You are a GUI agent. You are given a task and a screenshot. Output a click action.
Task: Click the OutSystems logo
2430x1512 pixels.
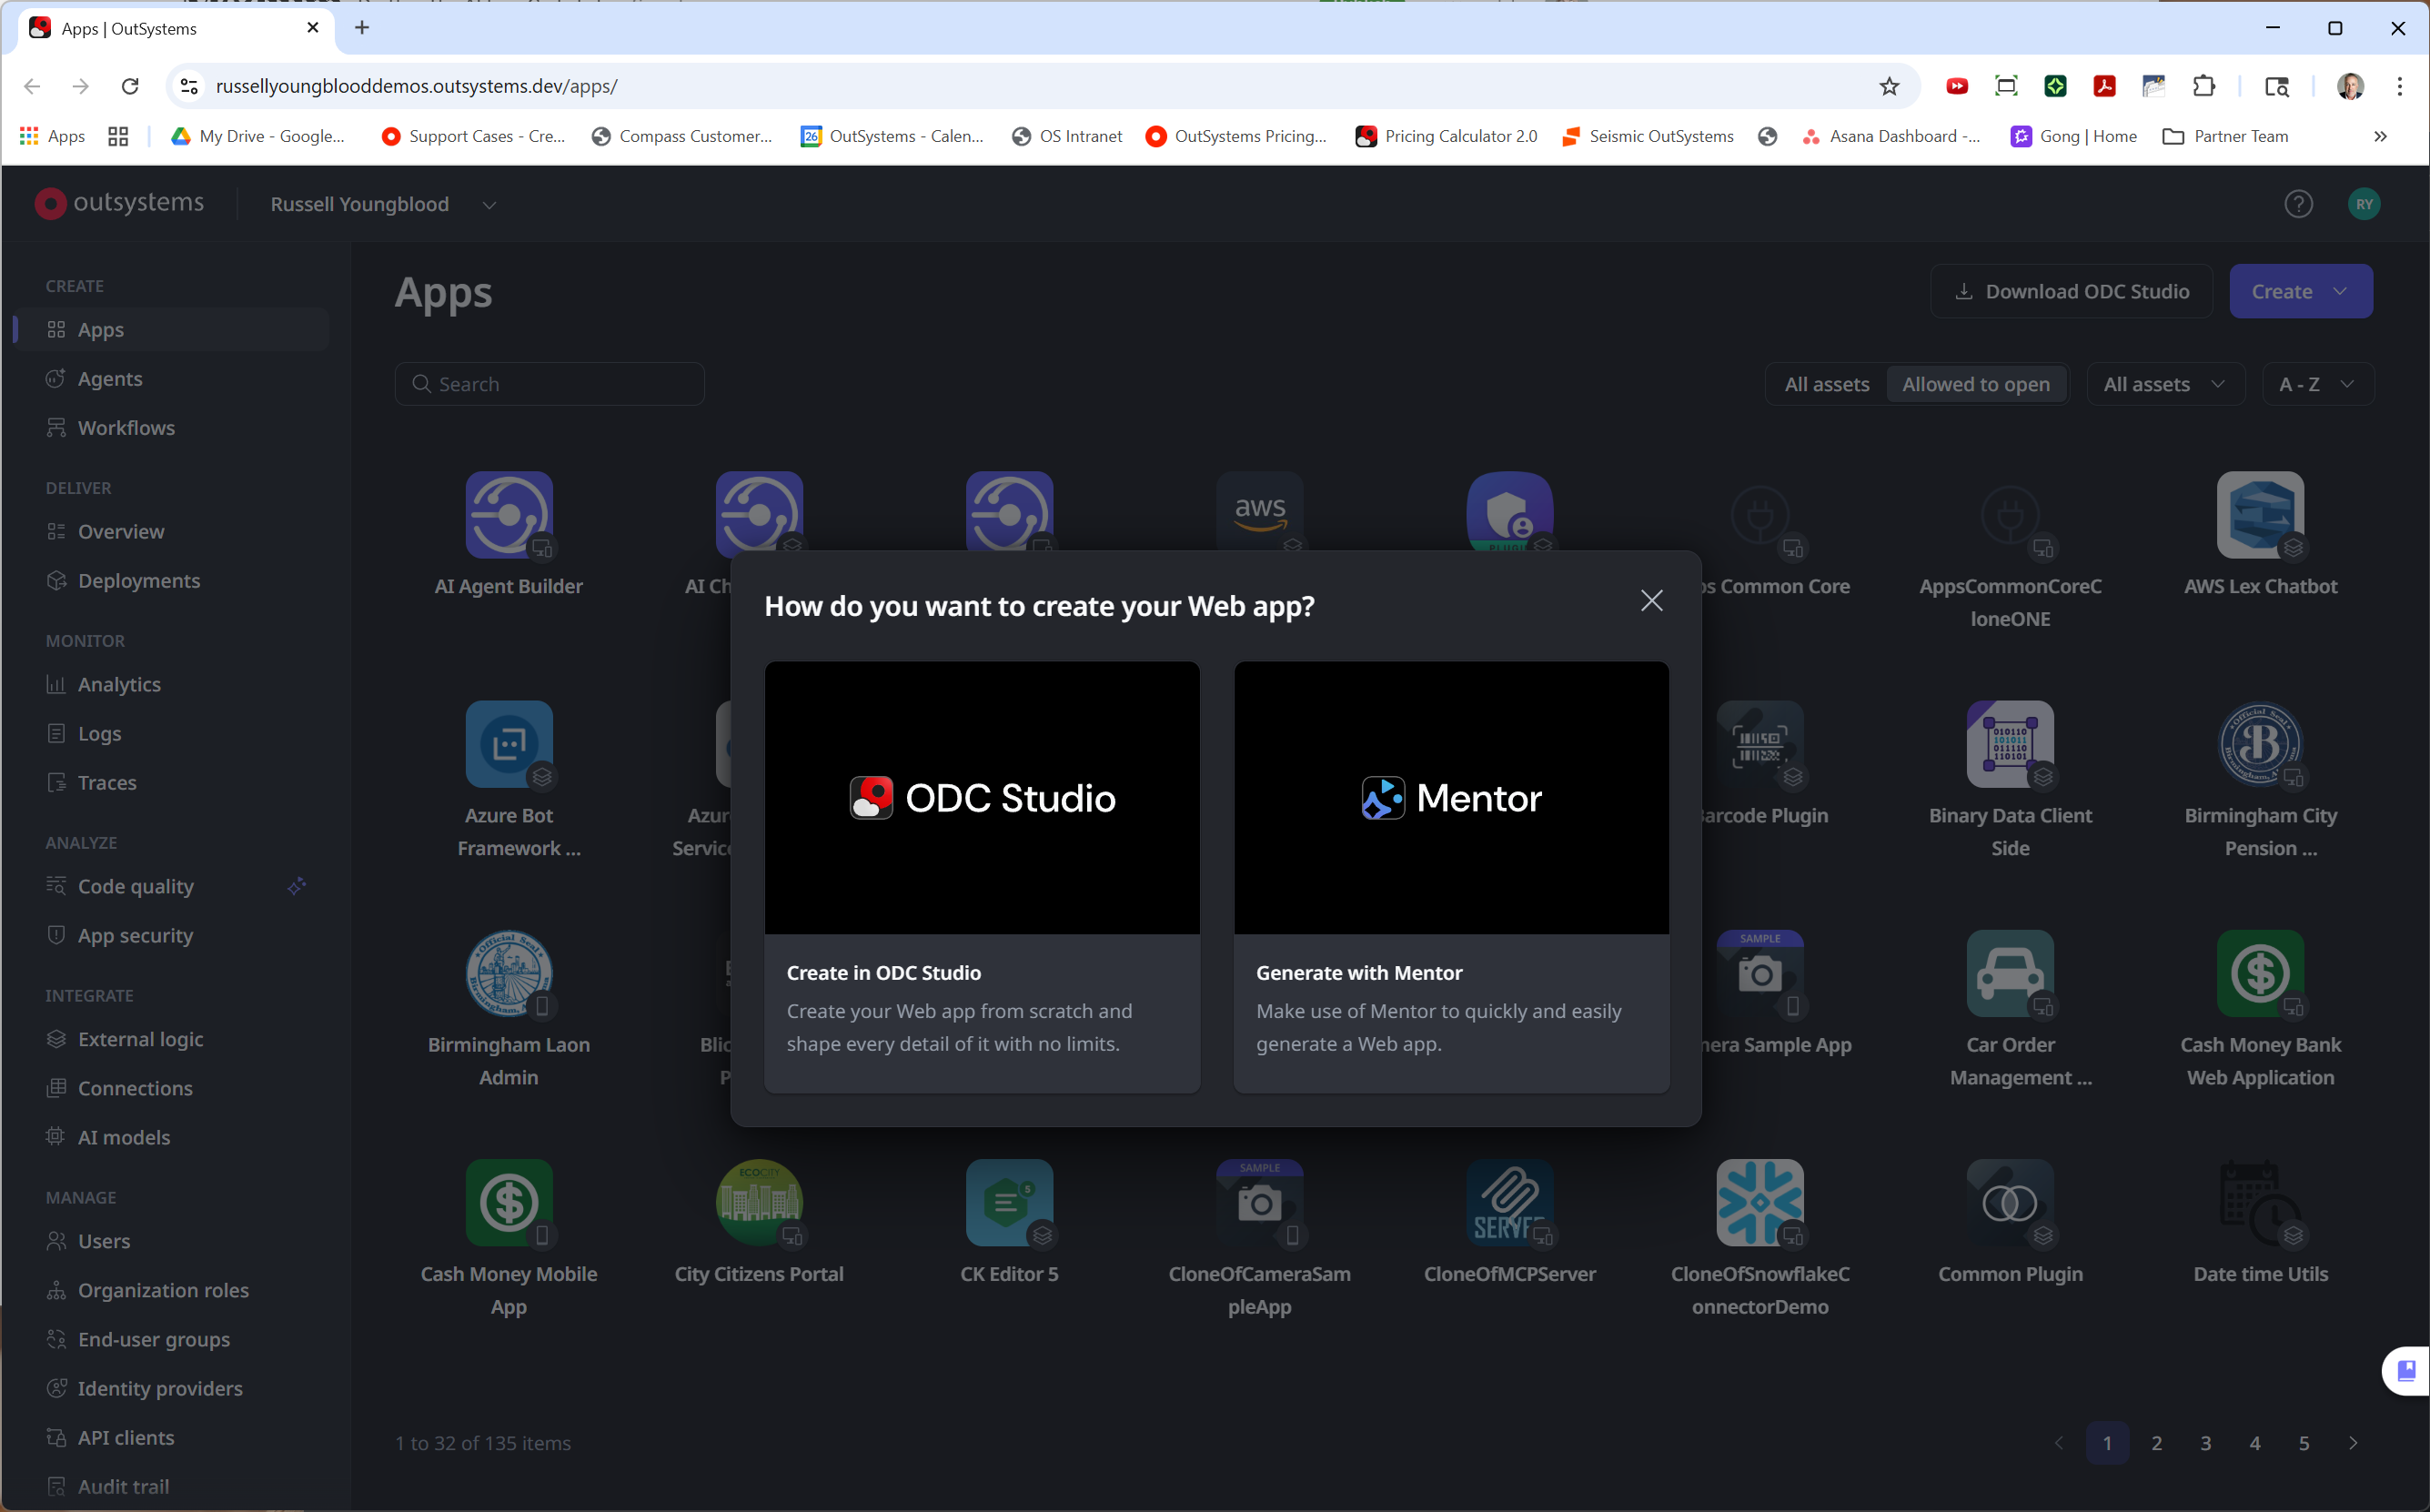click(120, 203)
